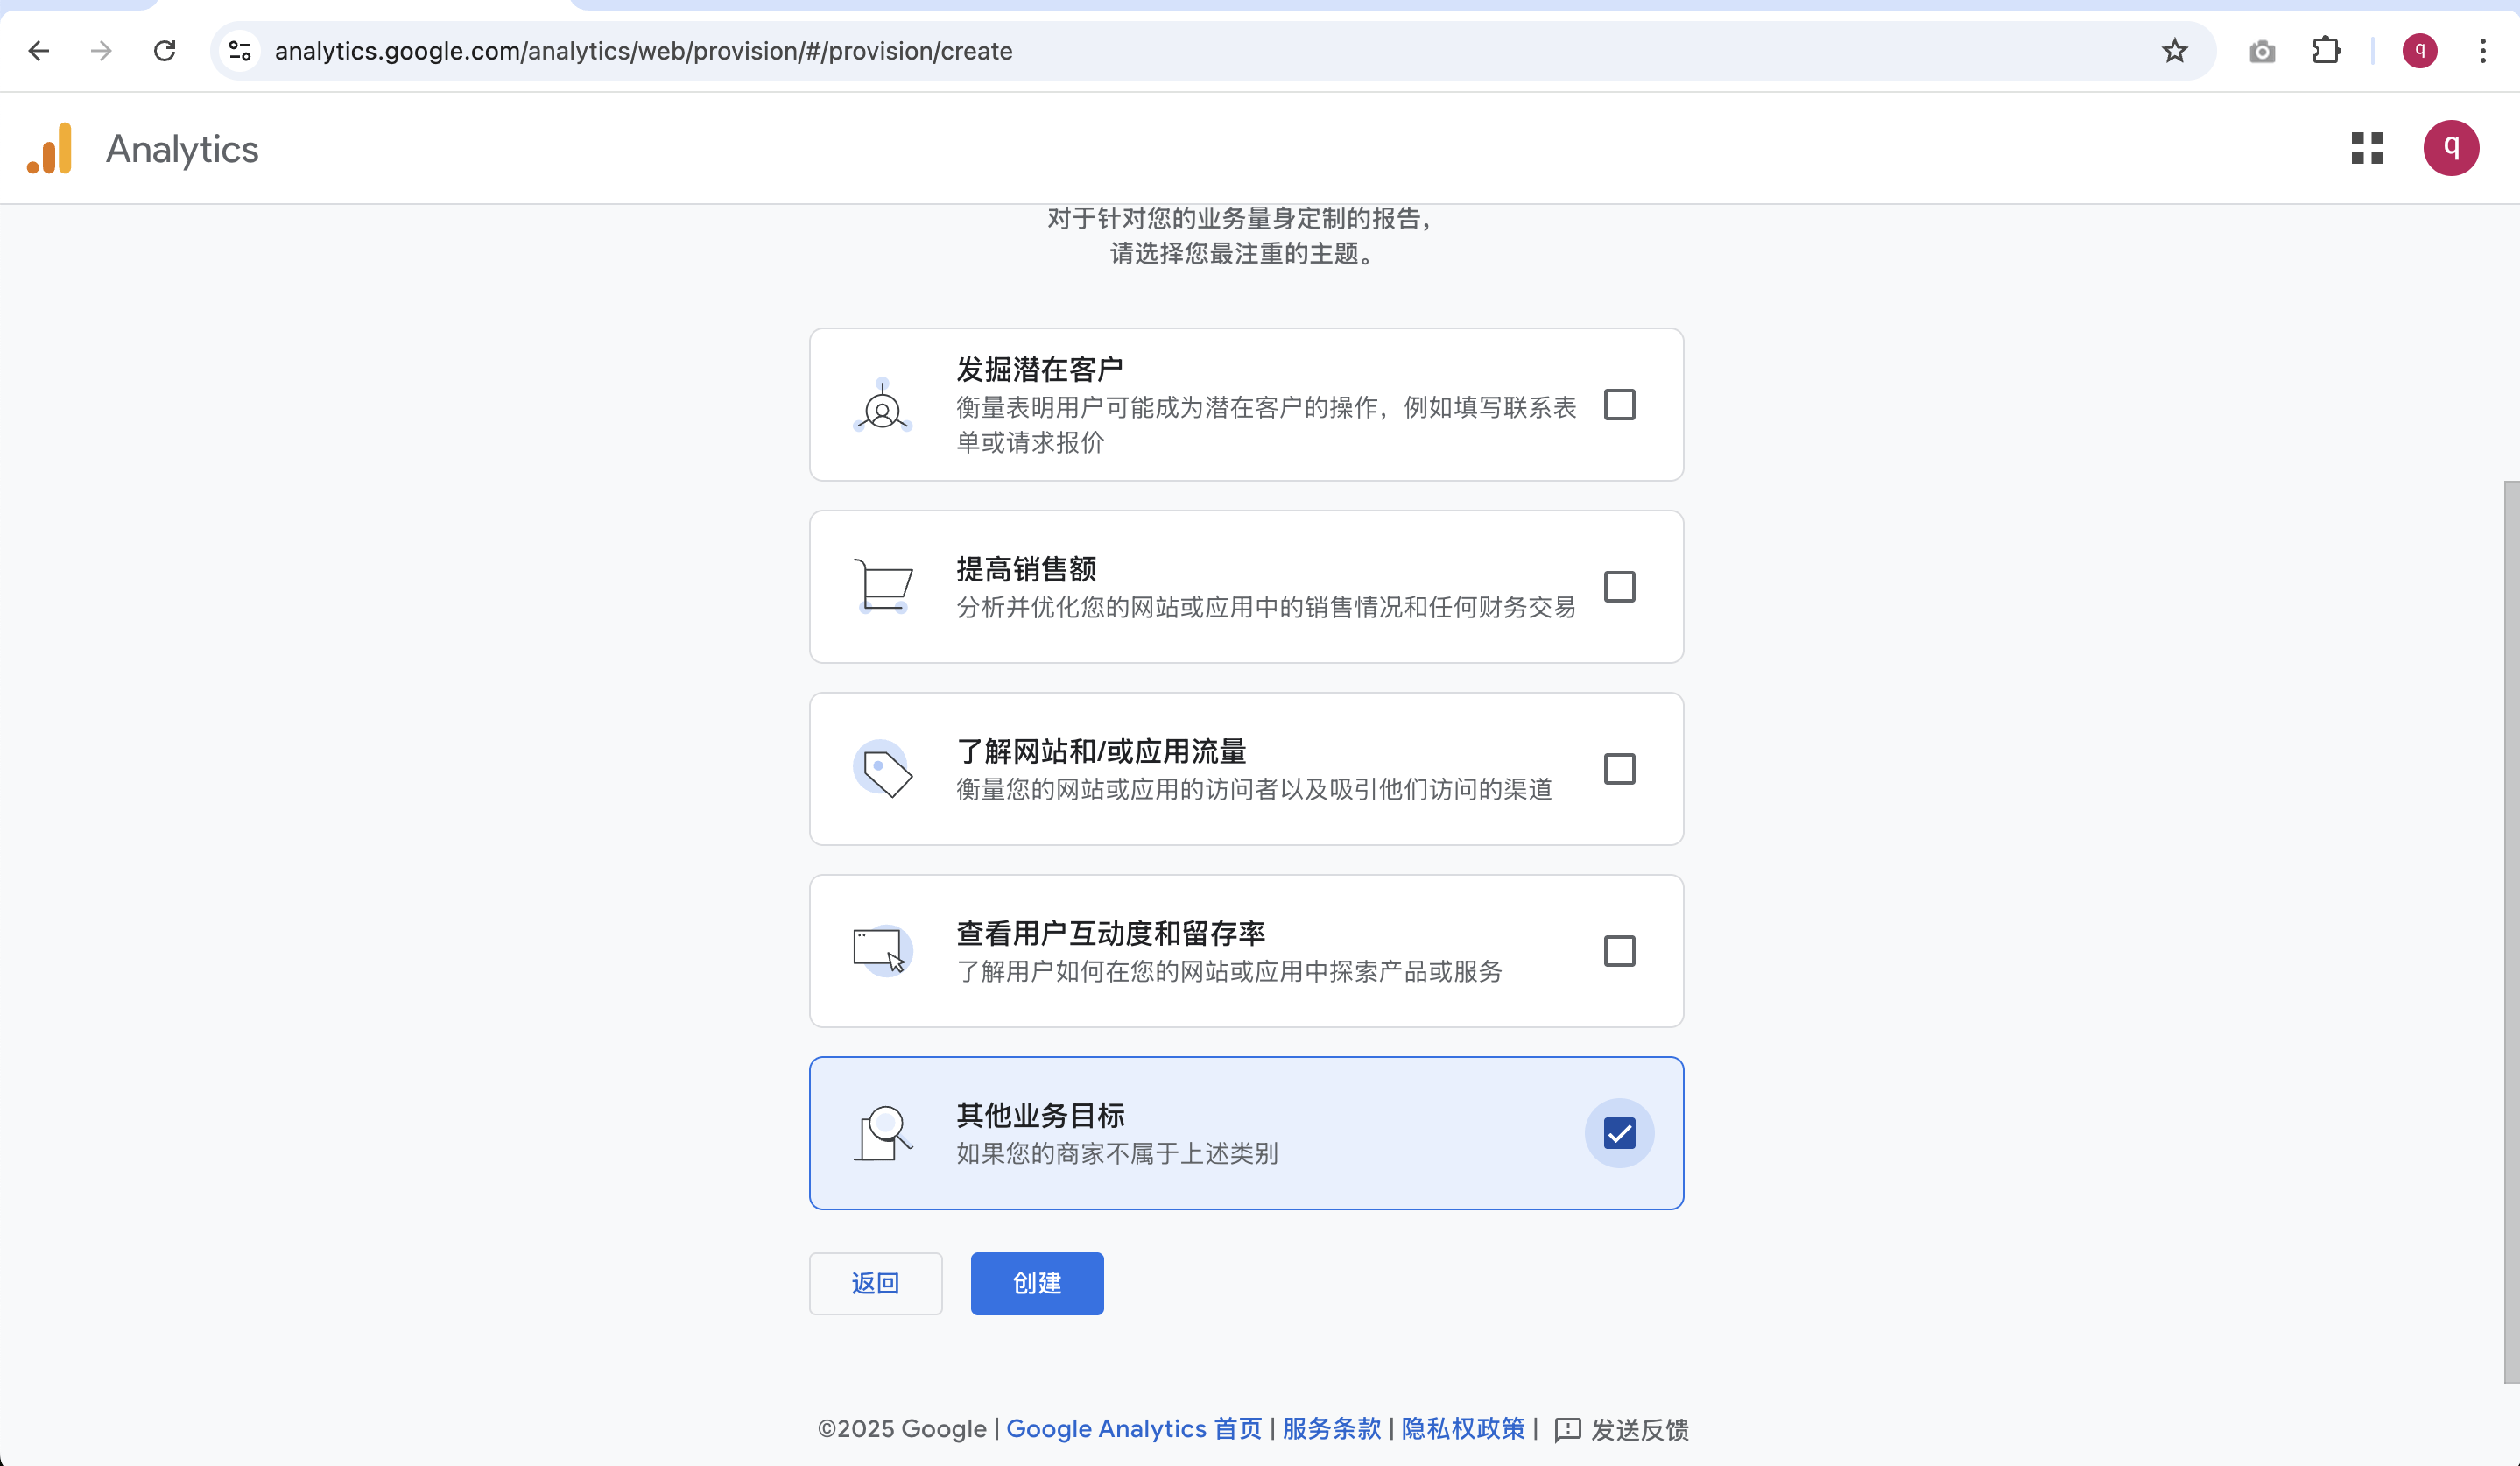Click the 返回 button
Image resolution: width=2520 pixels, height=1466 pixels.
pyautogui.click(x=875, y=1283)
